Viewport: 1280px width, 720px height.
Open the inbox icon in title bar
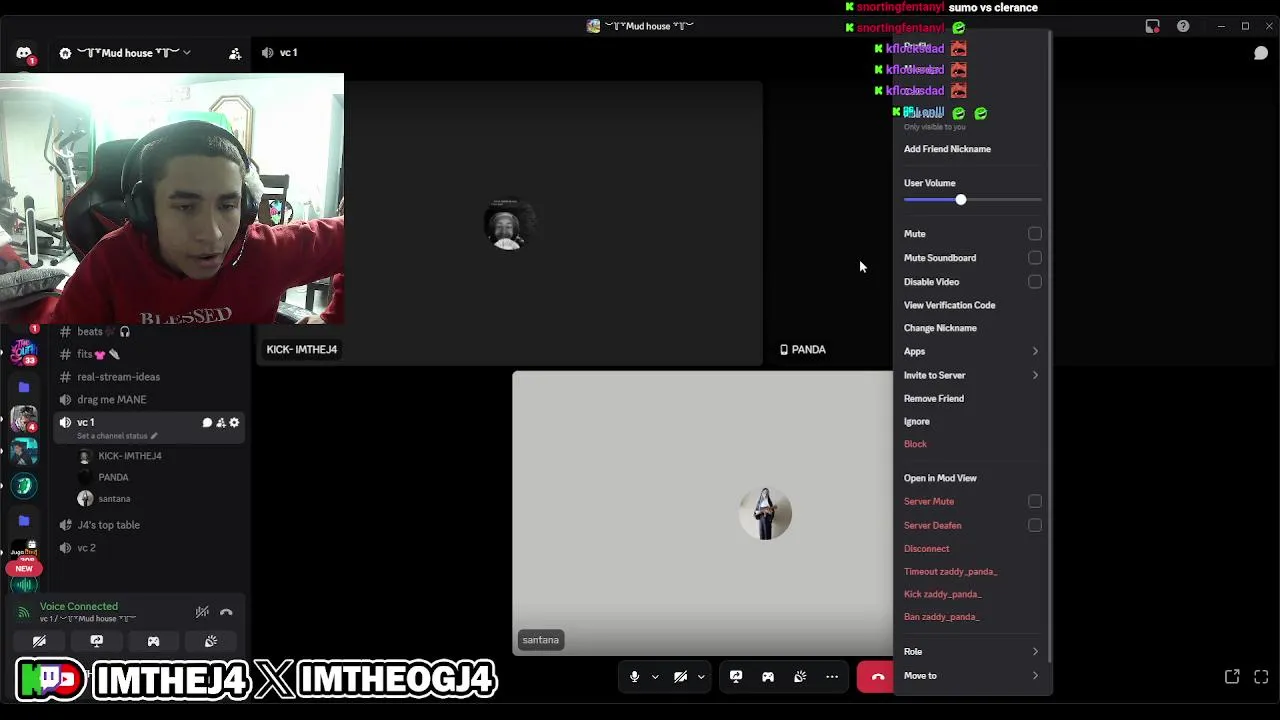pyautogui.click(x=1152, y=26)
